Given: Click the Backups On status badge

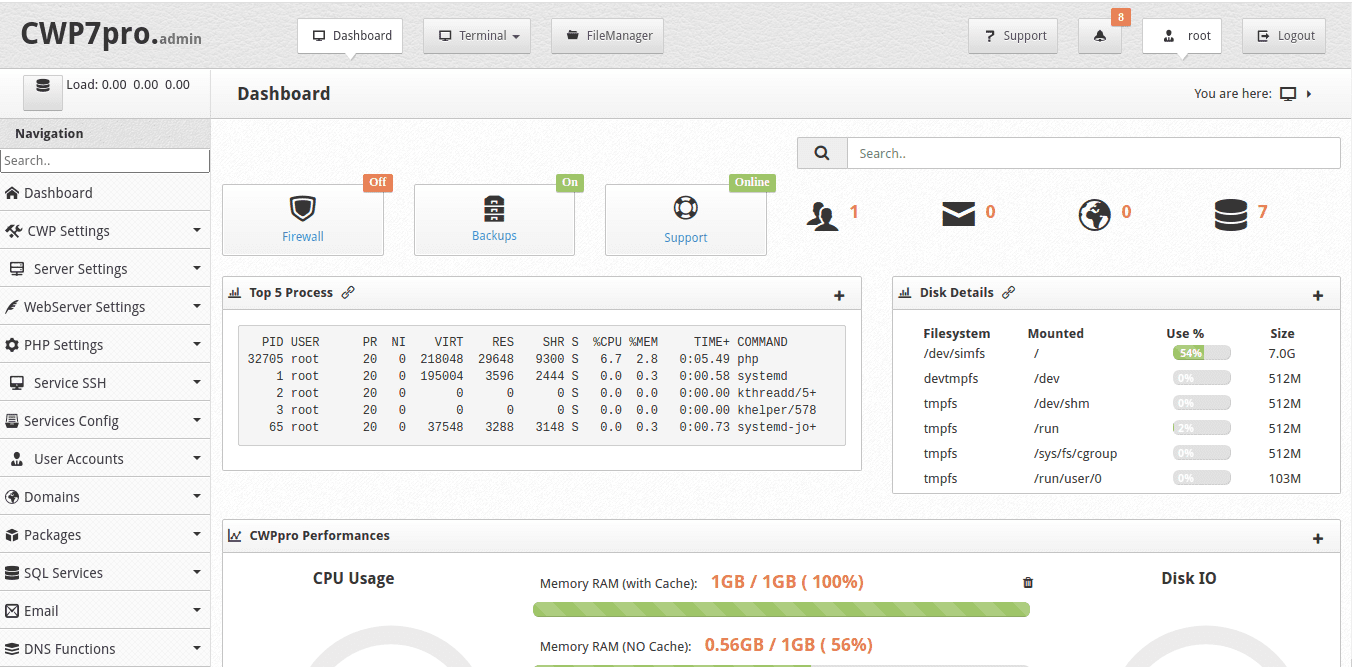Looking at the screenshot, I should [x=570, y=182].
